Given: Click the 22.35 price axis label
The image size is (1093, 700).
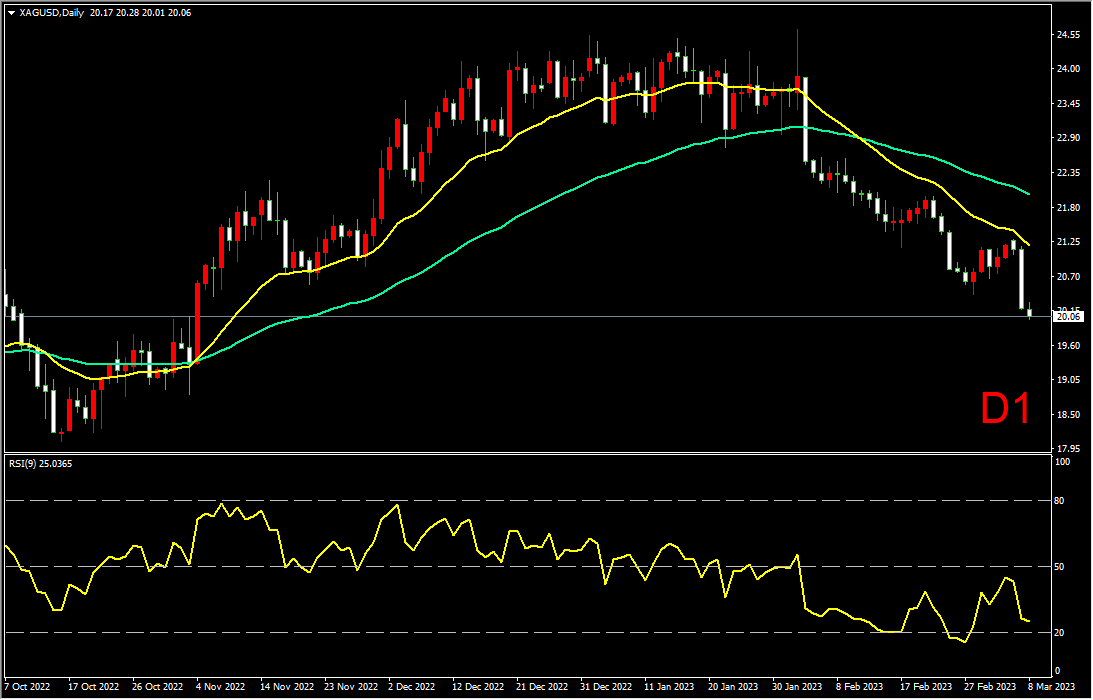Looking at the screenshot, I should (x=1068, y=173).
